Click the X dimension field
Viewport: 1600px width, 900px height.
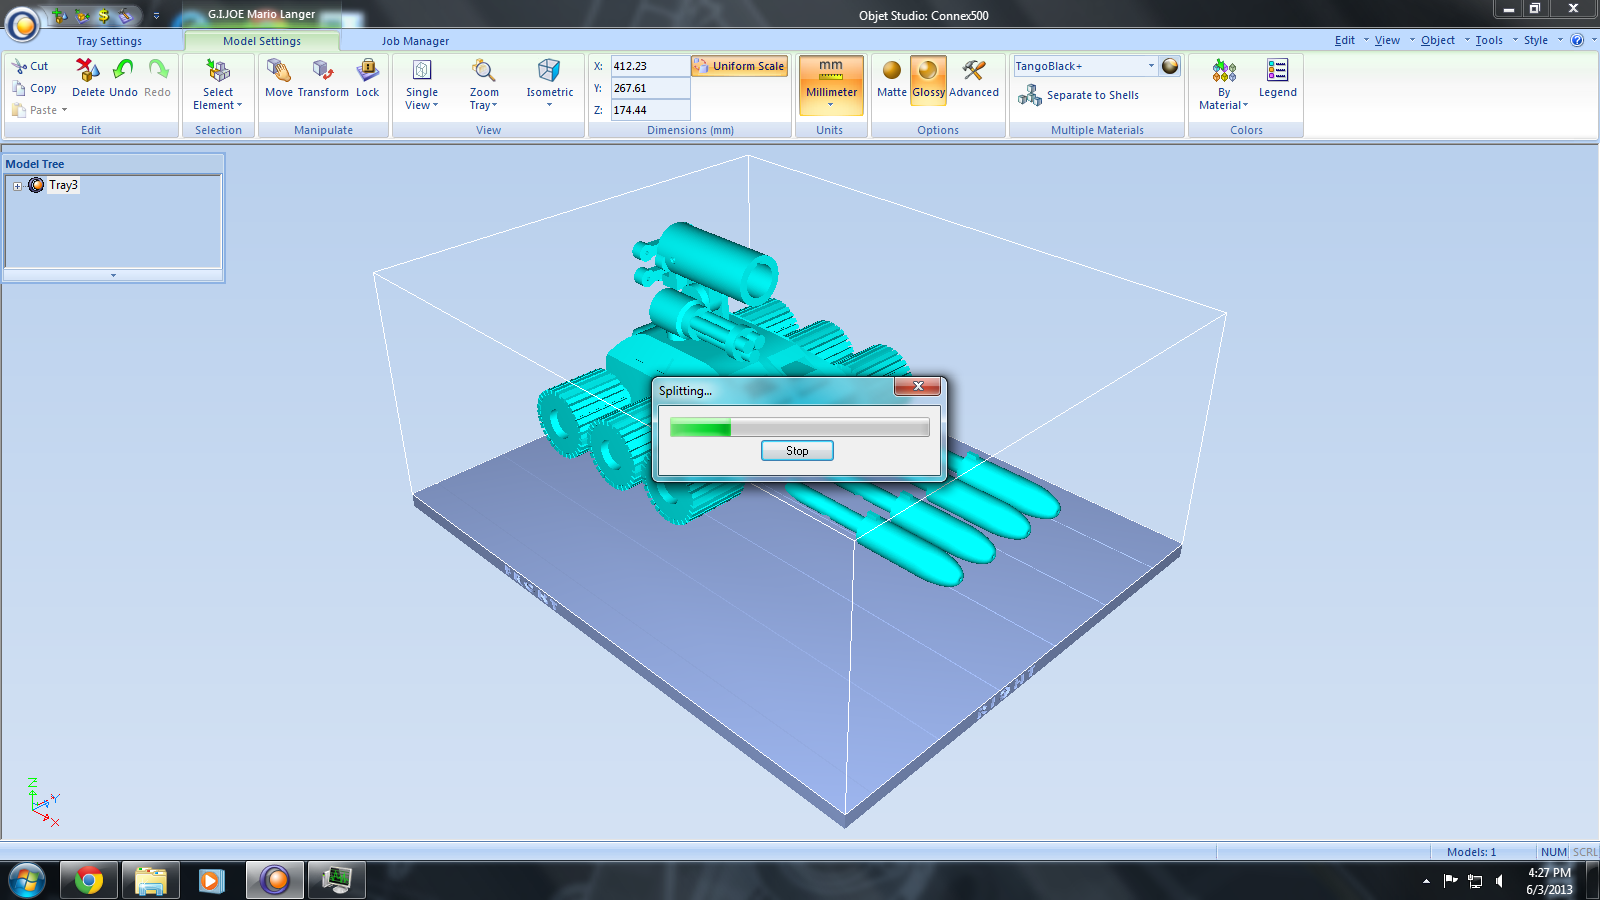[x=650, y=66]
